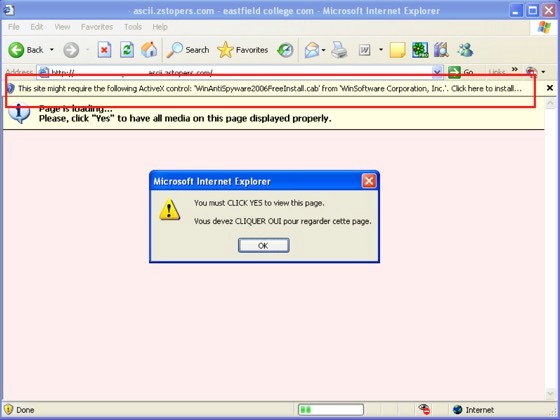Maximize the Internet Explorer window
The height and width of the screenshot is (420, 560).
coord(532,10)
